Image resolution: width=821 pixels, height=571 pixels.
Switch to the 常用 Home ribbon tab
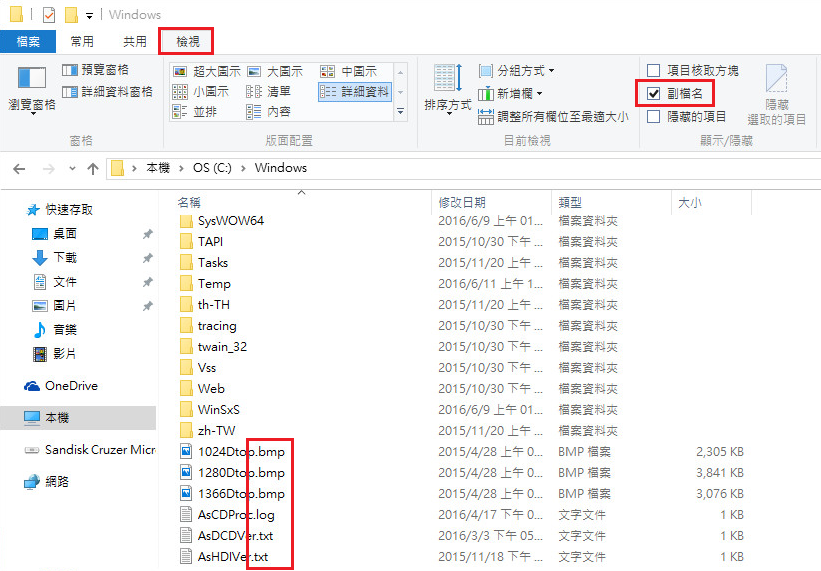pyautogui.click(x=82, y=41)
